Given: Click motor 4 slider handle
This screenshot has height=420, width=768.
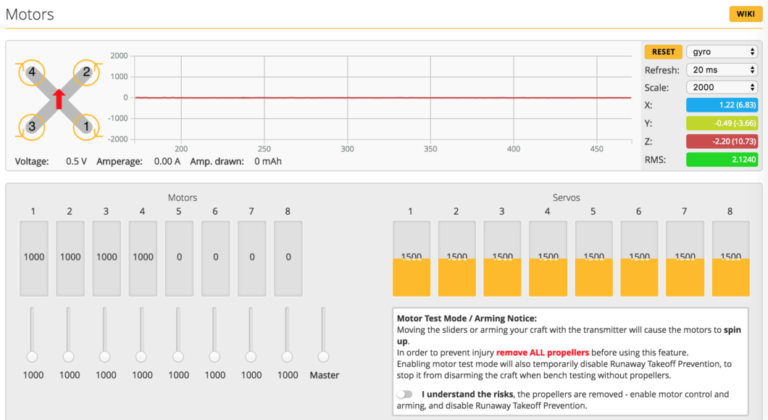Looking at the screenshot, I should [142, 356].
